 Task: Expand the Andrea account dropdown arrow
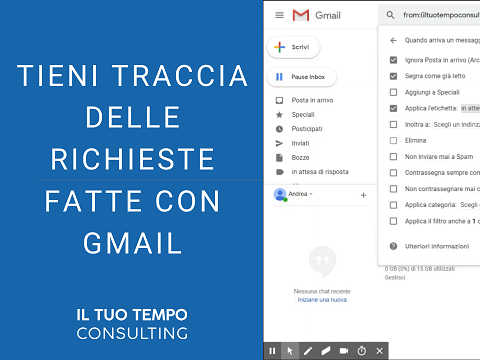point(311,194)
